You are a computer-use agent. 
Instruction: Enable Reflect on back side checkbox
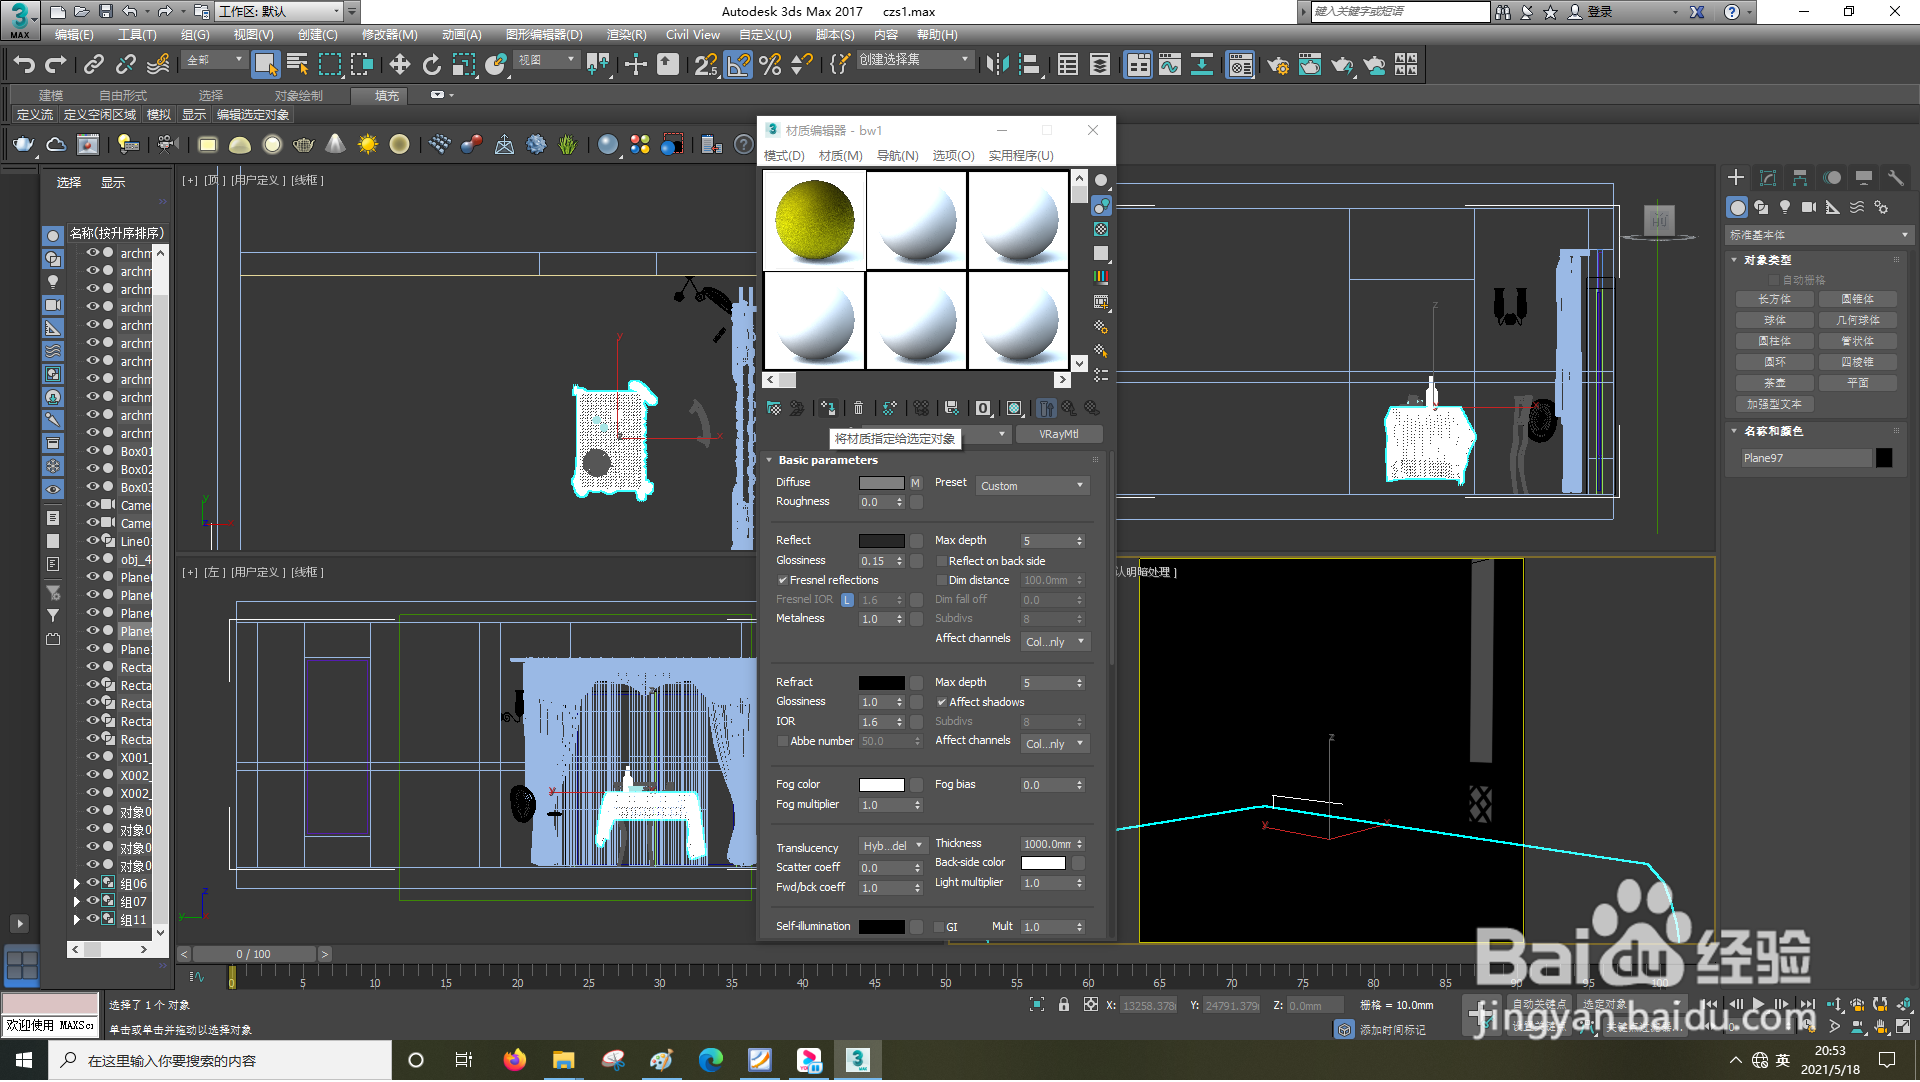pos(942,562)
